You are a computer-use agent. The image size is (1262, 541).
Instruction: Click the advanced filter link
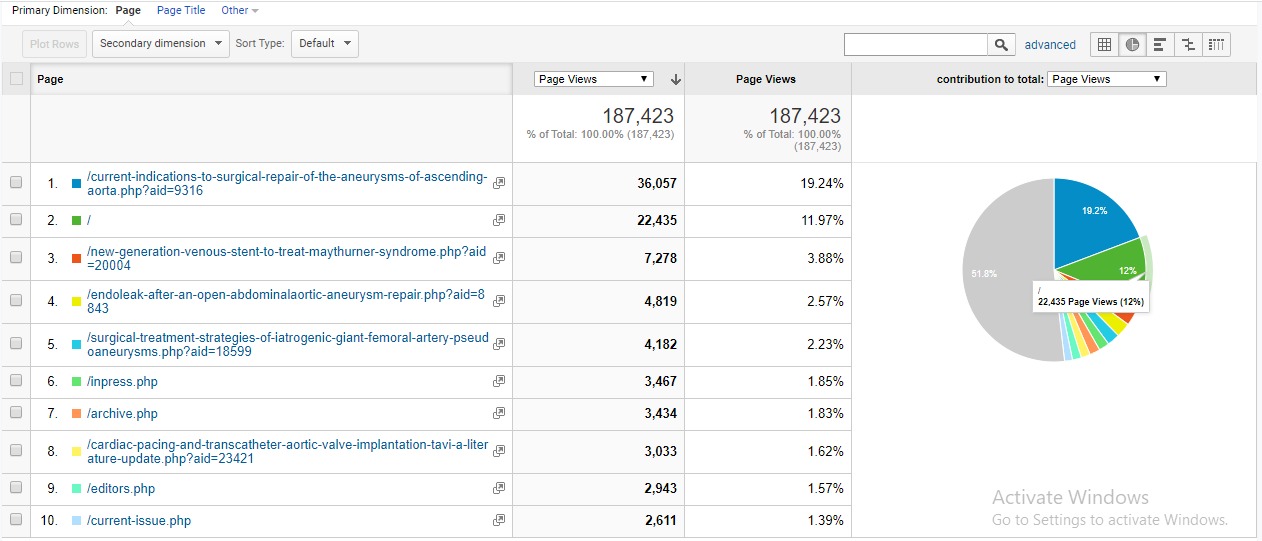[x=1050, y=45]
